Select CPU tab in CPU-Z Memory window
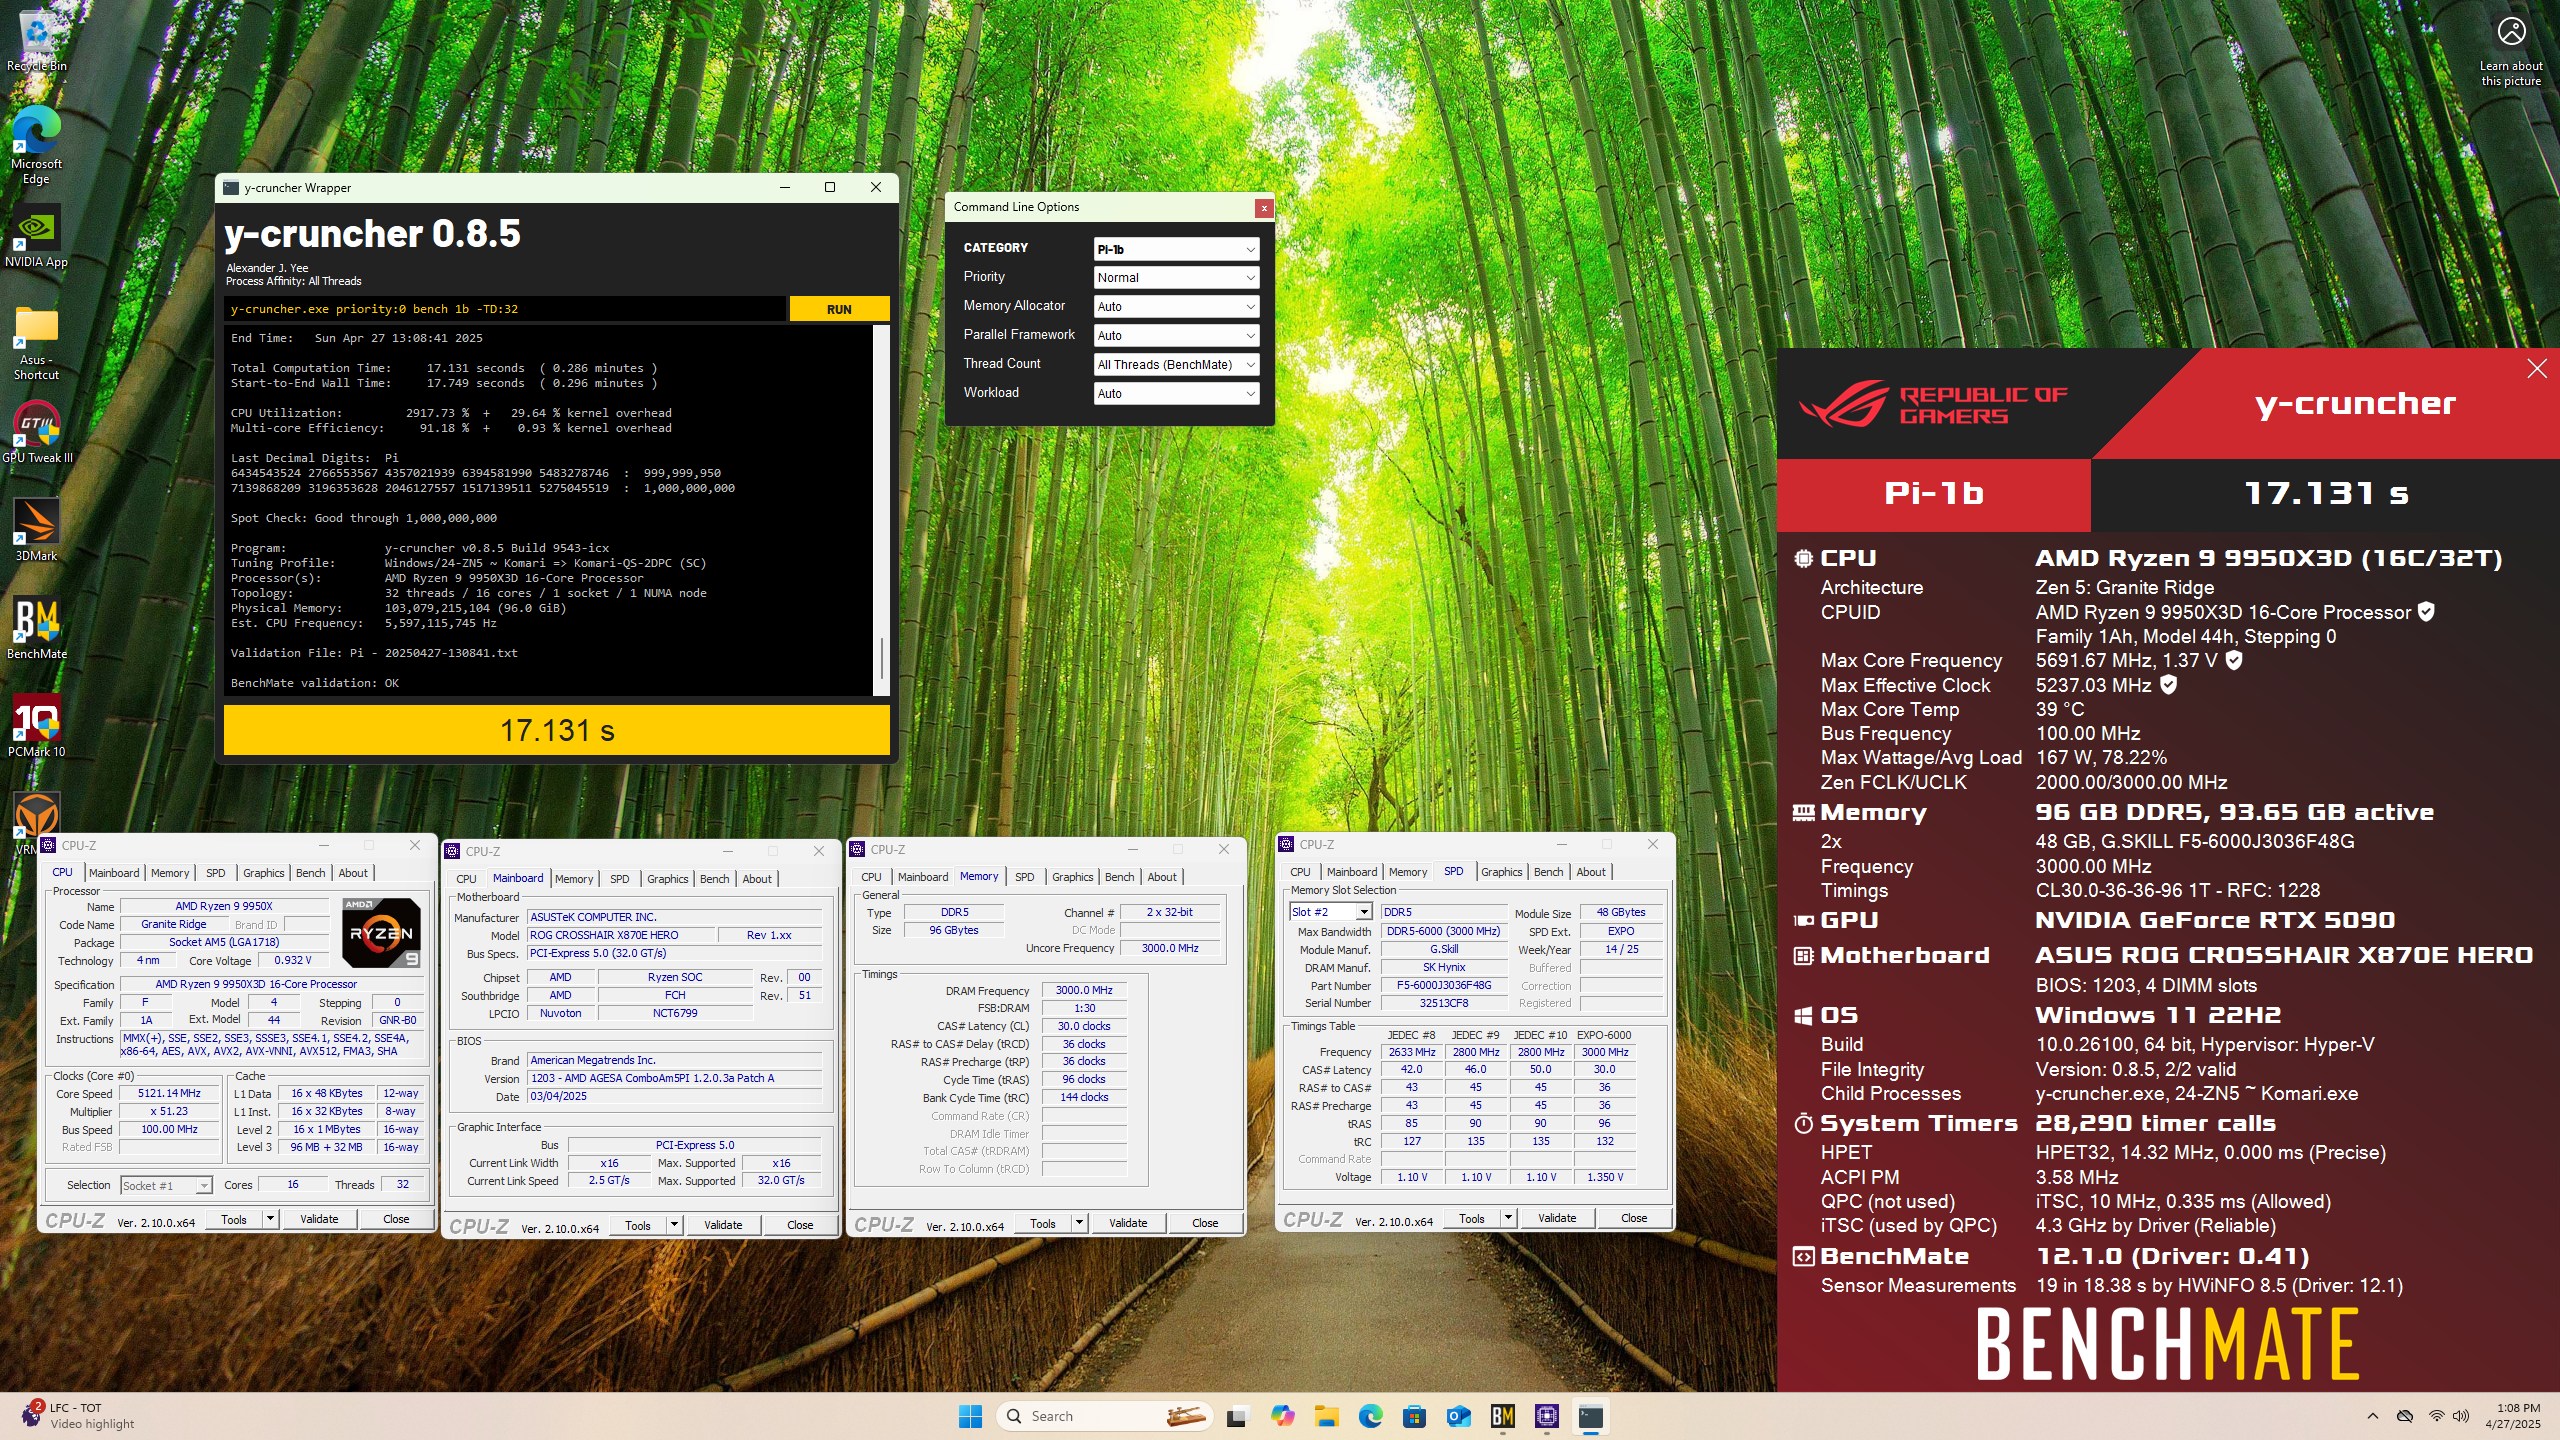 [x=871, y=877]
